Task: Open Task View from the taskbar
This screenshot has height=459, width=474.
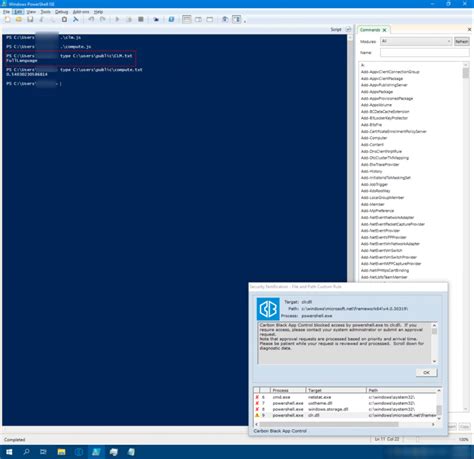Action: [43, 452]
